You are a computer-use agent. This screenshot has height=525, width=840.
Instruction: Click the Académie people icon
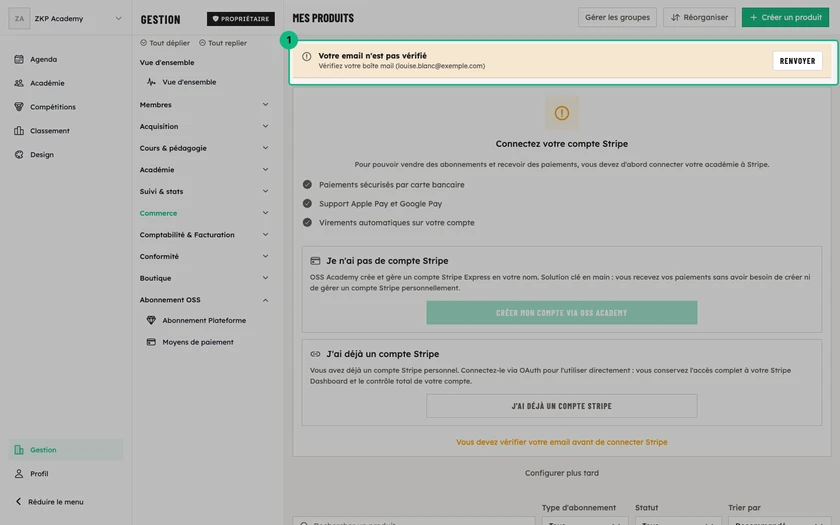point(19,83)
